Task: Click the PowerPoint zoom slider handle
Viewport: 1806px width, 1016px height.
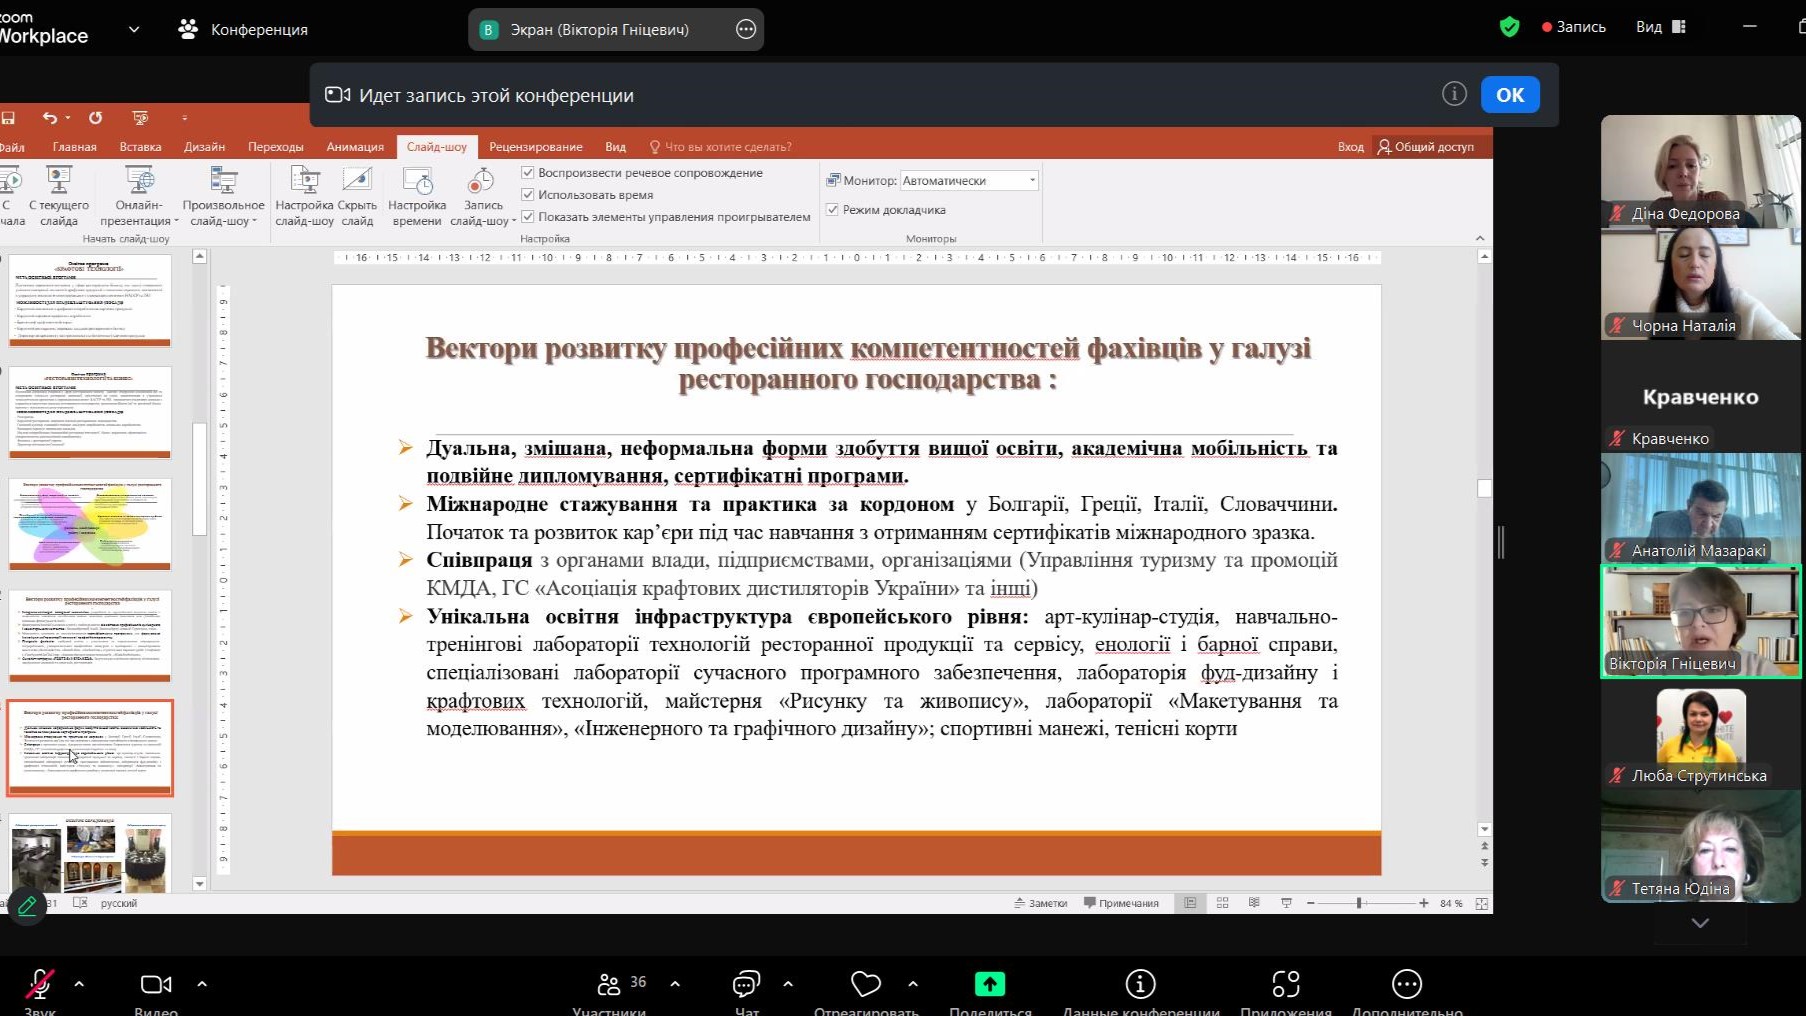Action: [x=1359, y=903]
